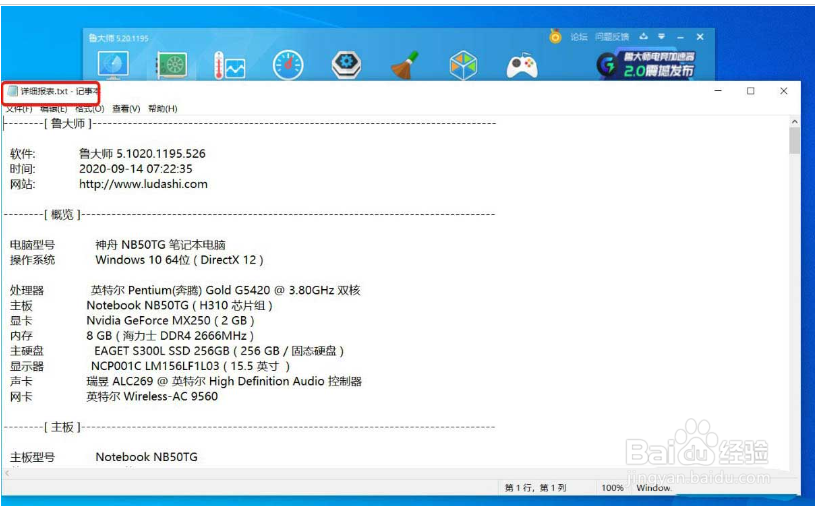Click the 8 GB DDR4 2666MHz memory line
This screenshot has width=815, height=506.
[170, 336]
